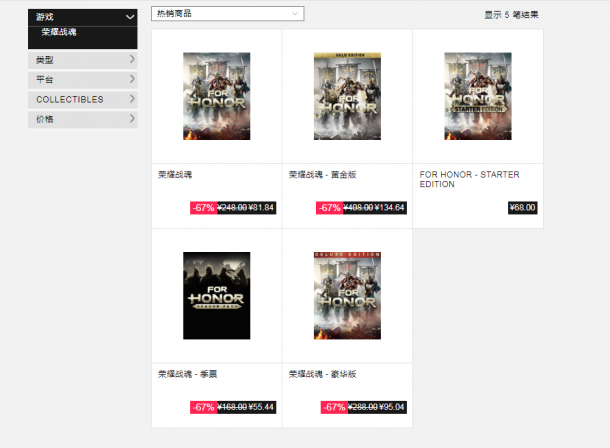610x448 pixels.
Task: Open the Starter Edition cover image
Action: (x=478, y=96)
